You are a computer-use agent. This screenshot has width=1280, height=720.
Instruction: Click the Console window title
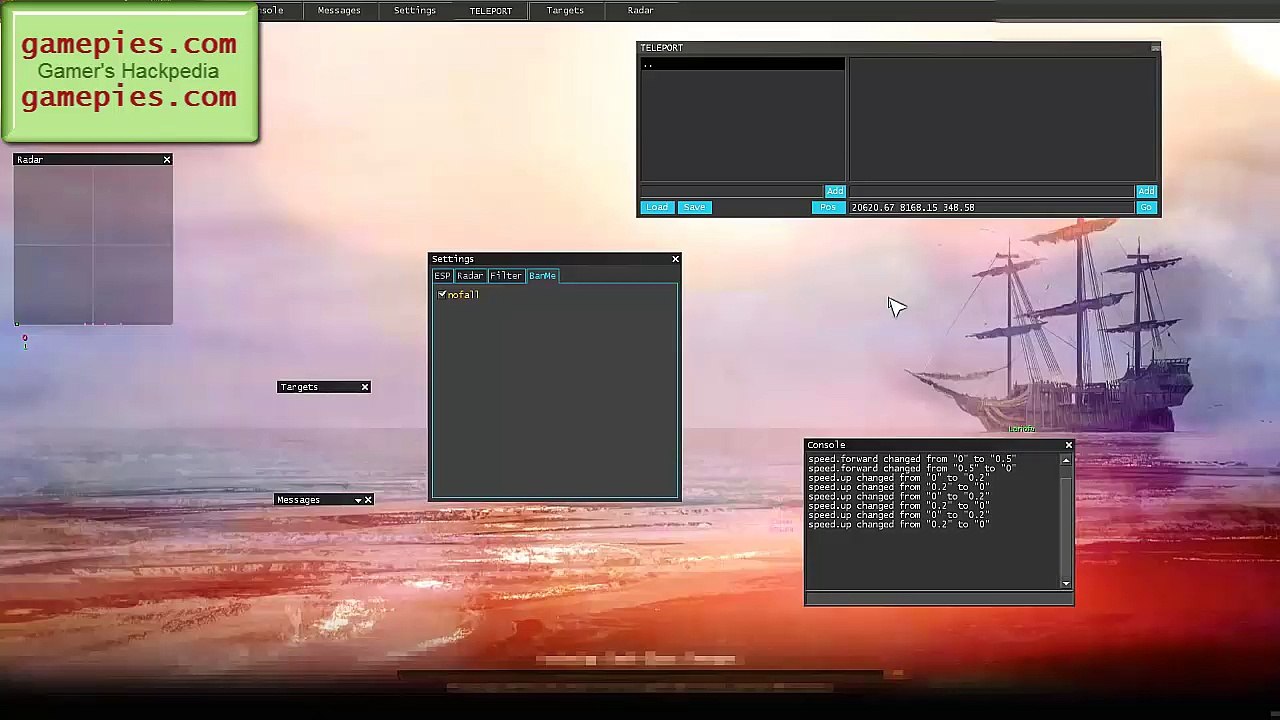click(826, 445)
